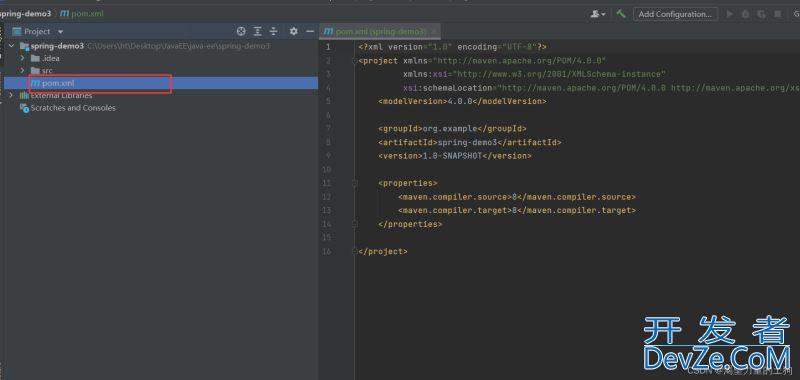This screenshot has width=800, height=380.
Task: Expand External Libraries node
Action: tap(12, 95)
